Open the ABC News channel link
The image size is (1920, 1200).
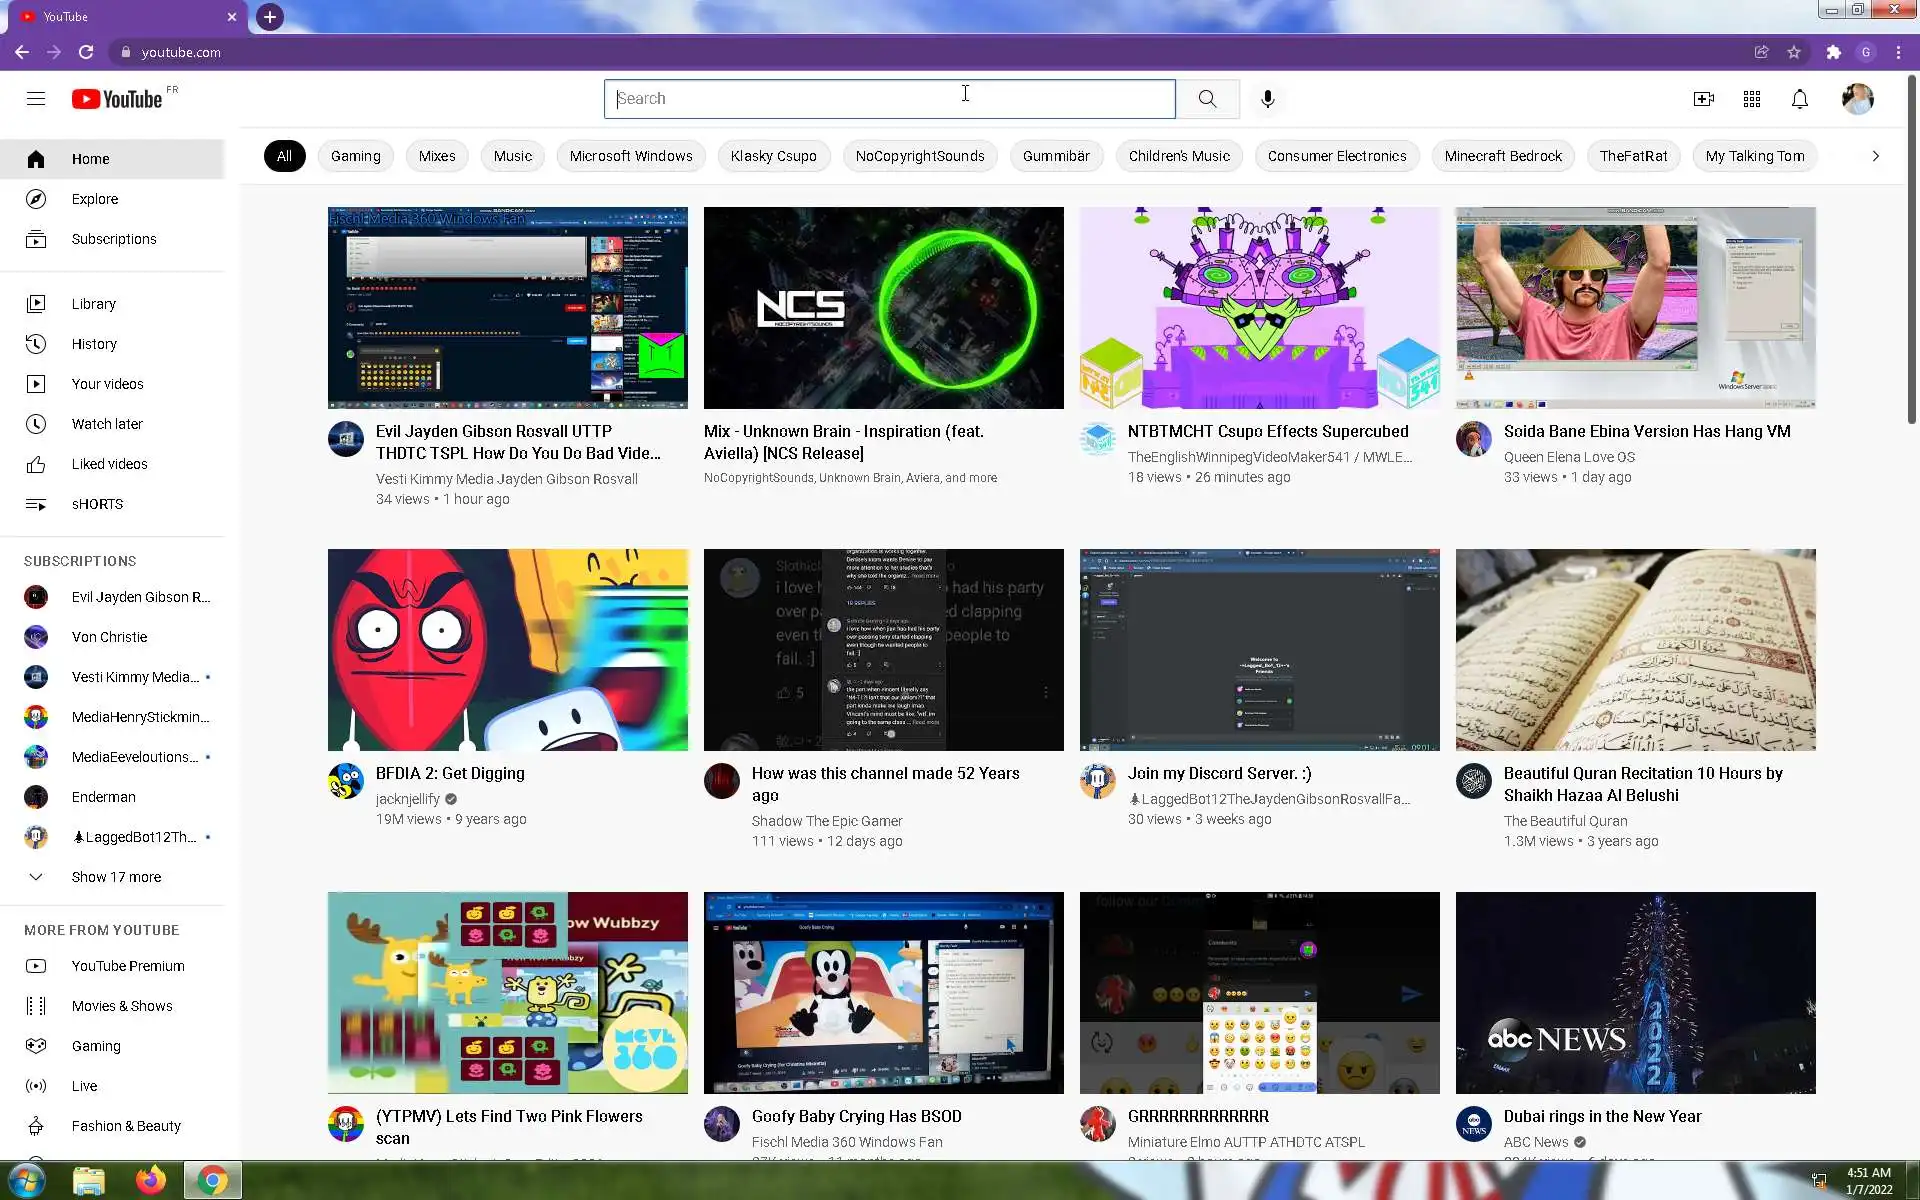(x=1536, y=1142)
